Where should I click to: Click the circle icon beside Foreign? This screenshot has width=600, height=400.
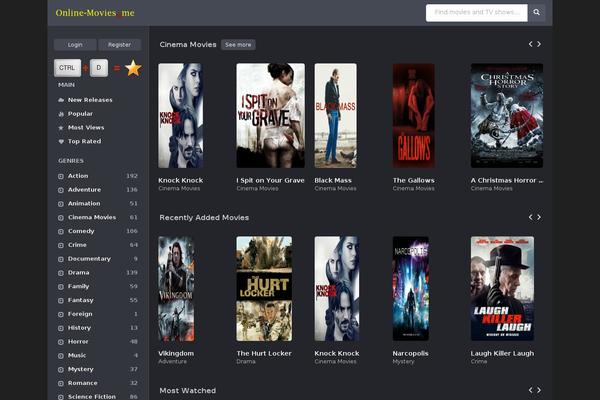point(60,314)
